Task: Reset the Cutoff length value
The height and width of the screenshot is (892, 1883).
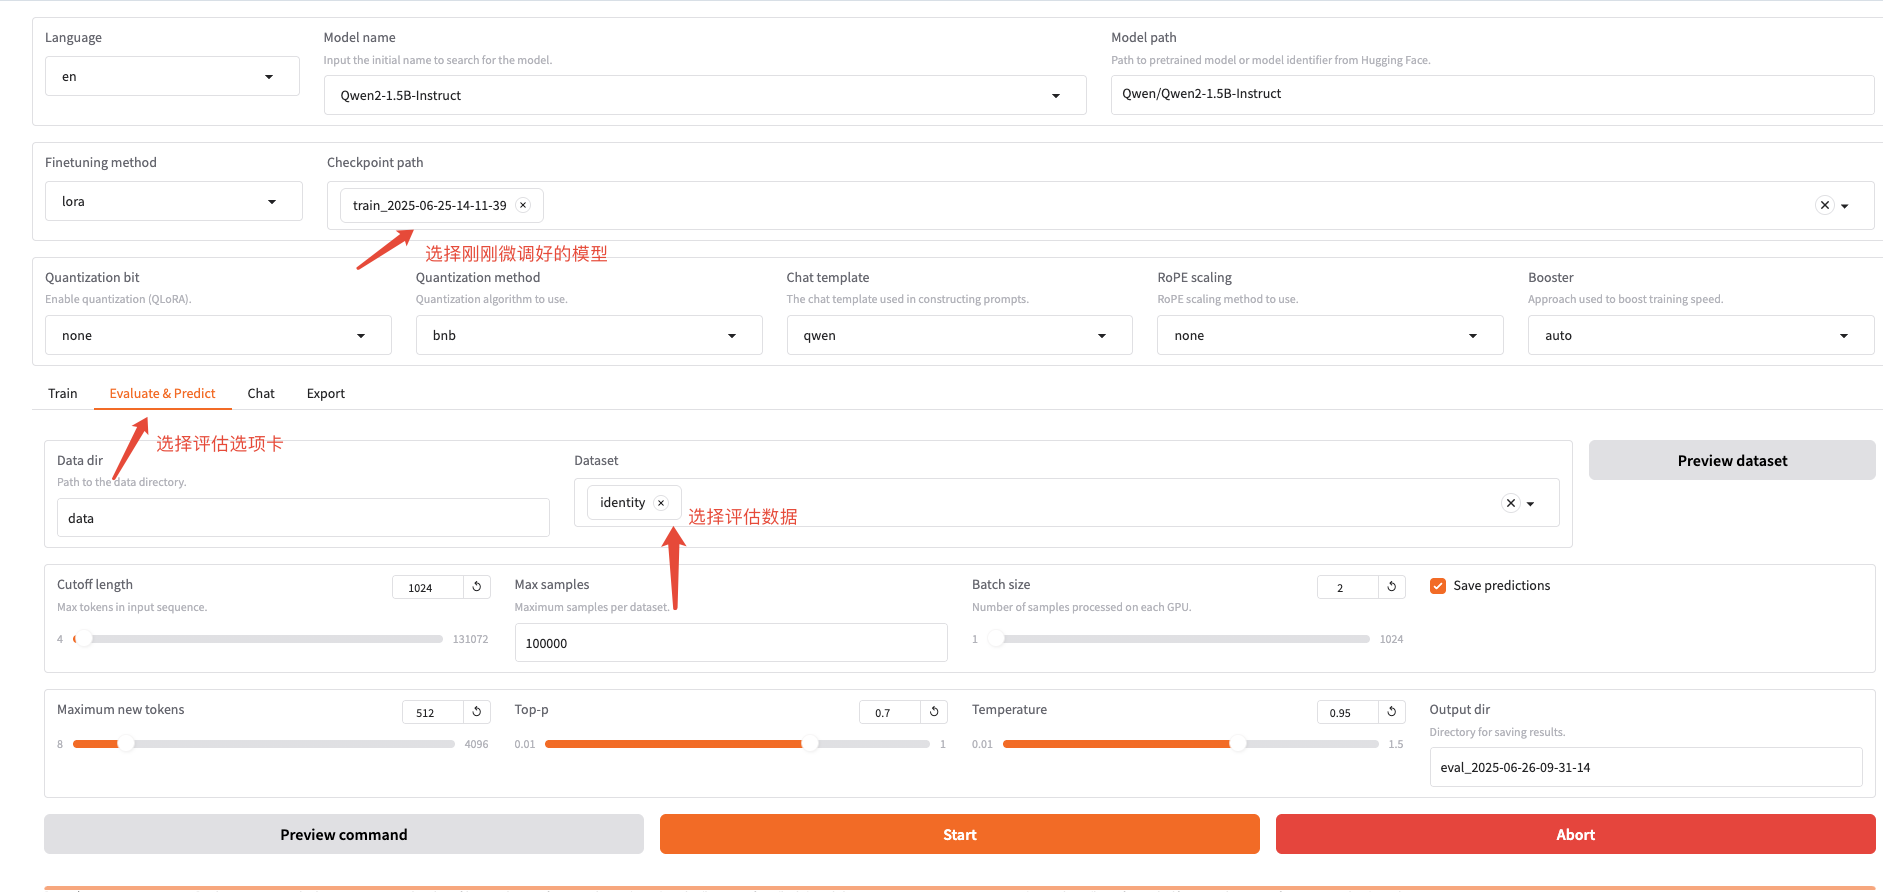Action: coord(477,587)
